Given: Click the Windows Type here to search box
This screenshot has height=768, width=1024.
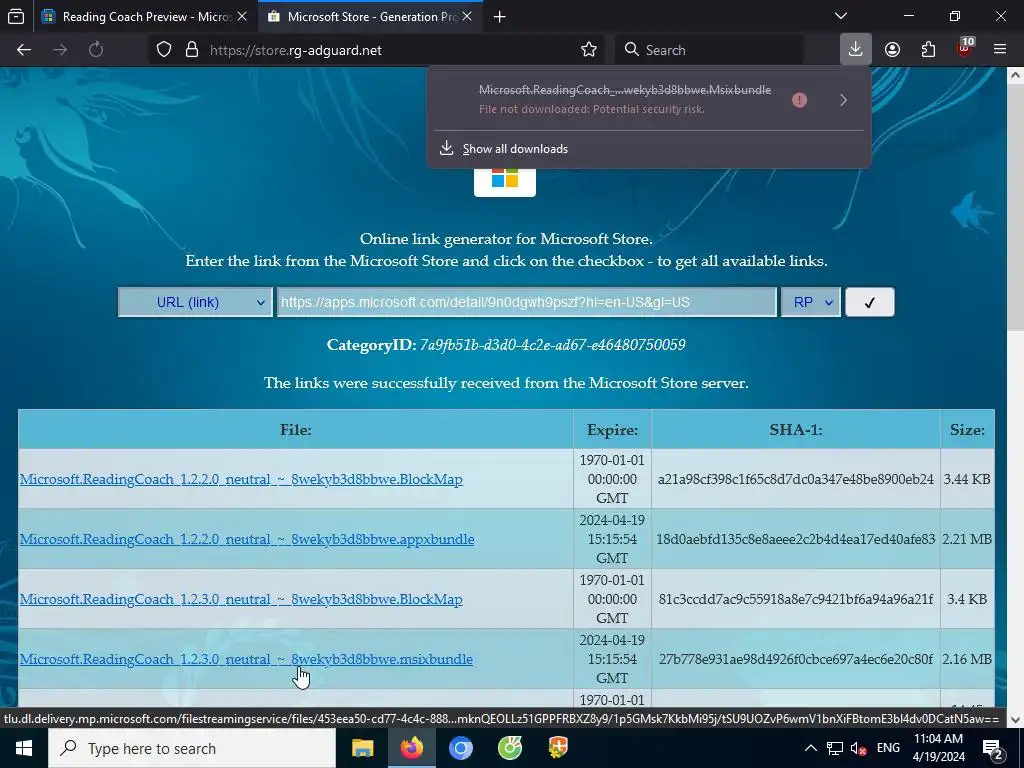Looking at the screenshot, I should [x=192, y=748].
